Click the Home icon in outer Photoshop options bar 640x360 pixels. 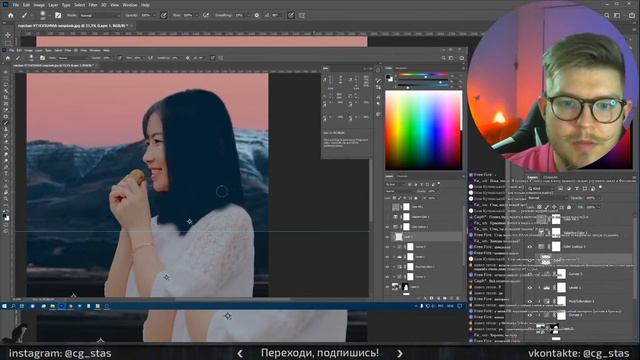coord(10,15)
